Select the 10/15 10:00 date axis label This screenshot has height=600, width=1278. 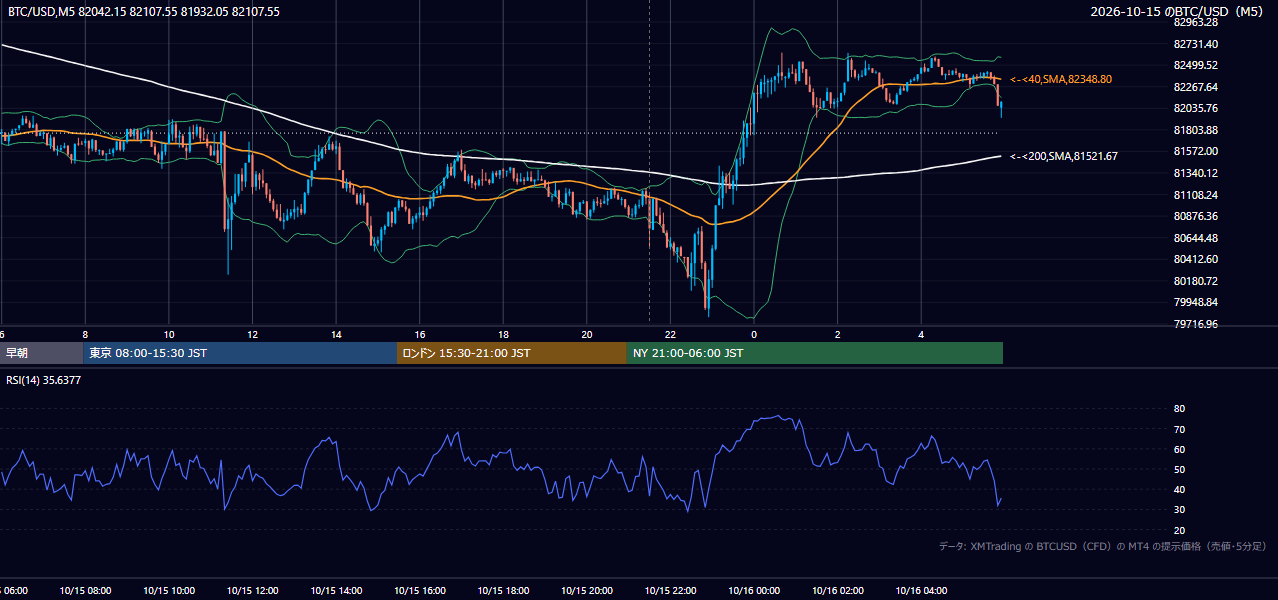coord(168,591)
